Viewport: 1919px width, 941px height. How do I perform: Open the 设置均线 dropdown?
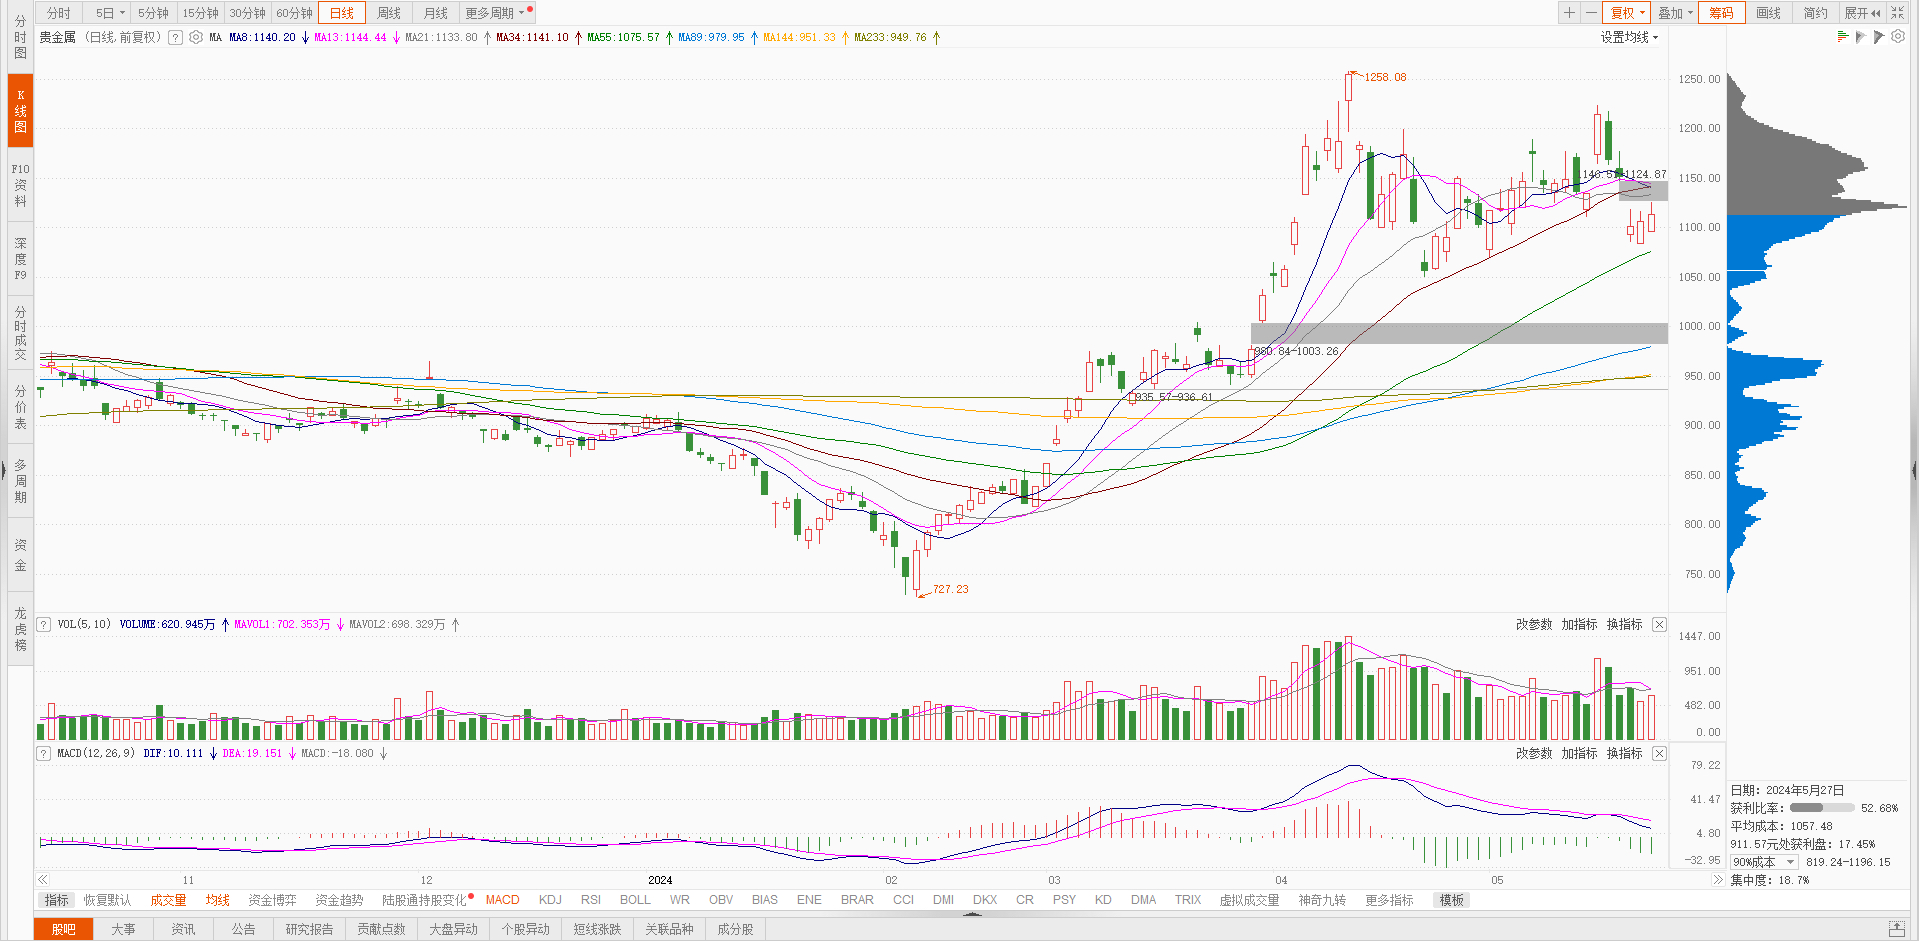(1629, 37)
